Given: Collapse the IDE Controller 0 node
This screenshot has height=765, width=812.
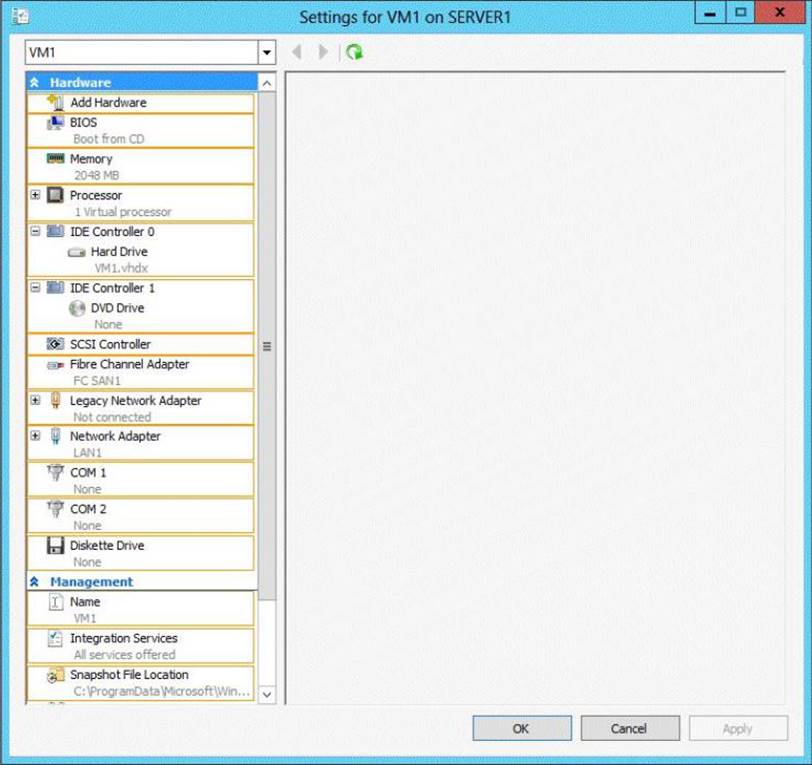Looking at the screenshot, I should click(x=35, y=231).
